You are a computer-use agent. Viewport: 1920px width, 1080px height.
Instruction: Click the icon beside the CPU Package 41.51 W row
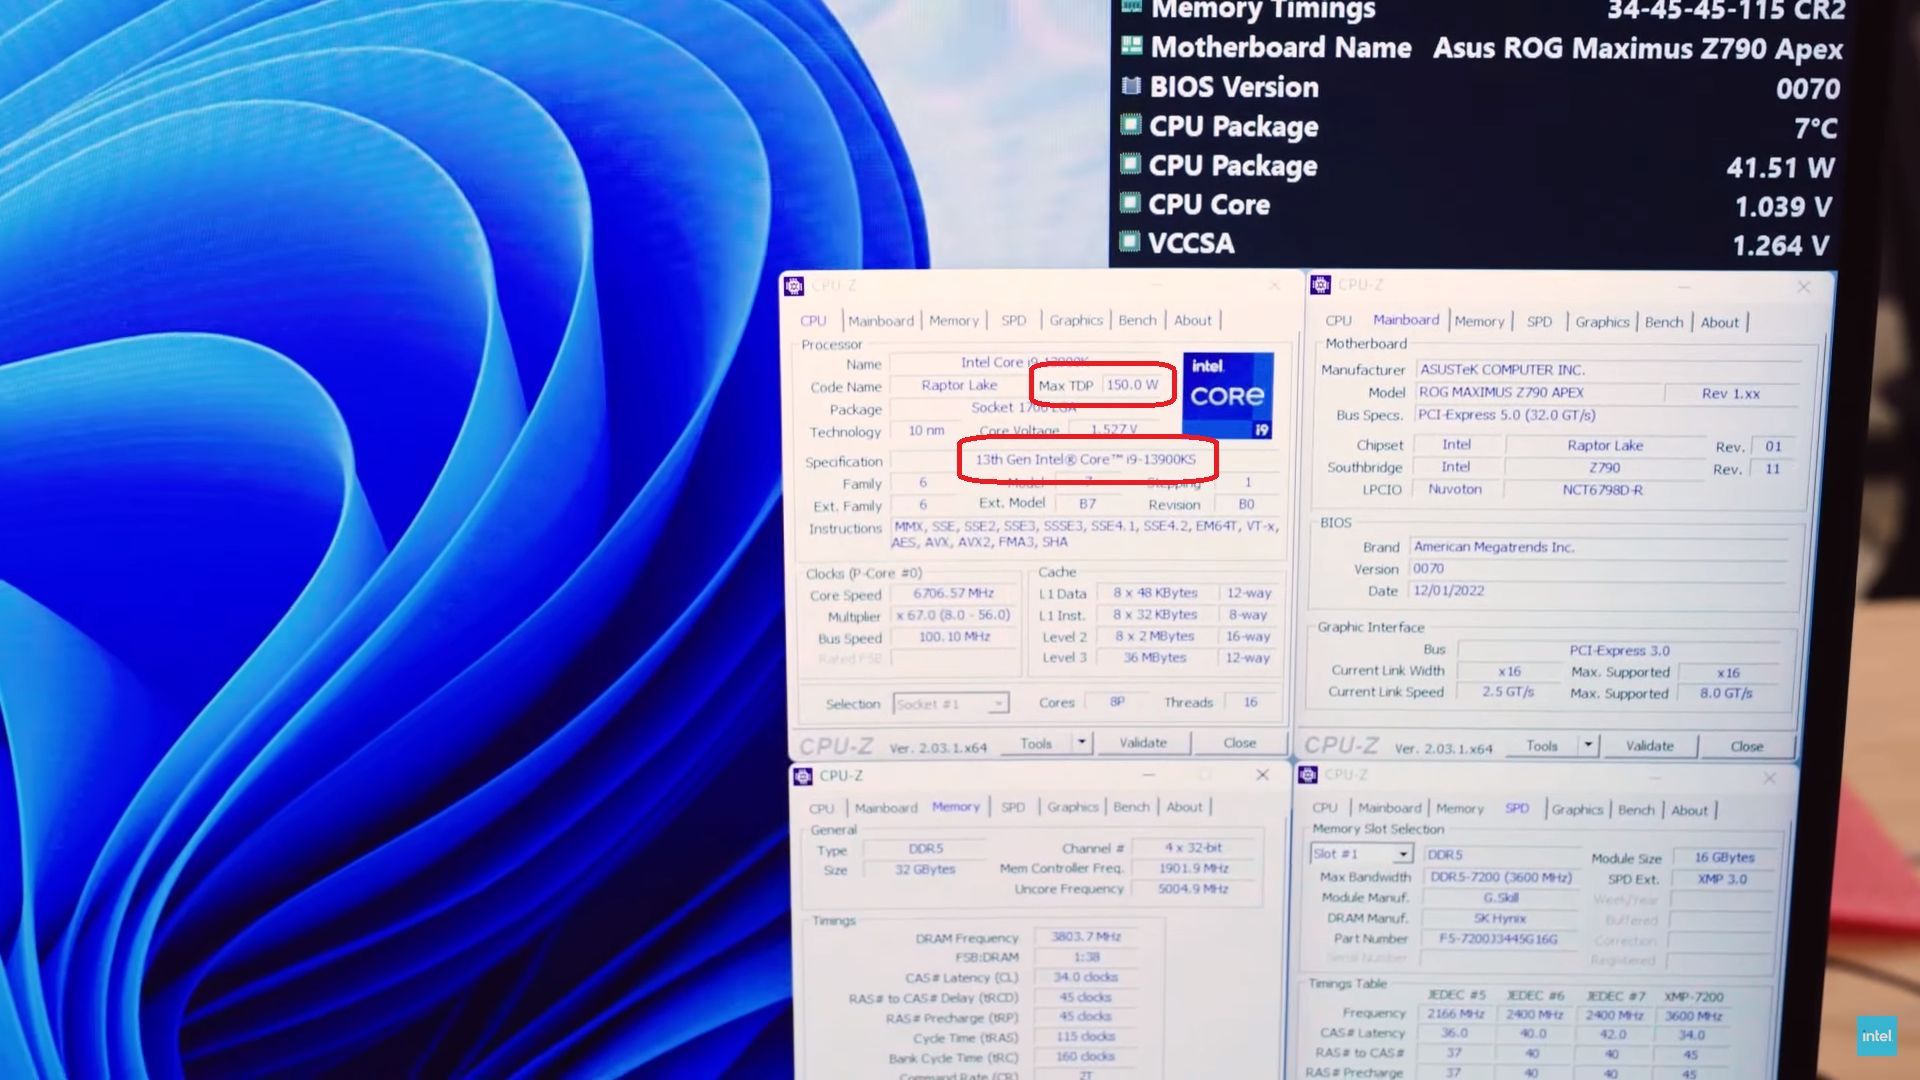(1131, 163)
